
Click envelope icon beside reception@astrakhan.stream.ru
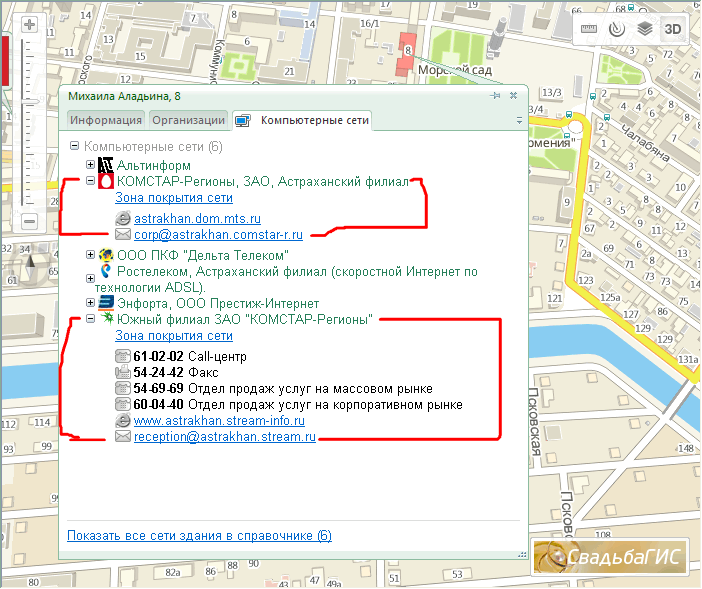[123, 436]
